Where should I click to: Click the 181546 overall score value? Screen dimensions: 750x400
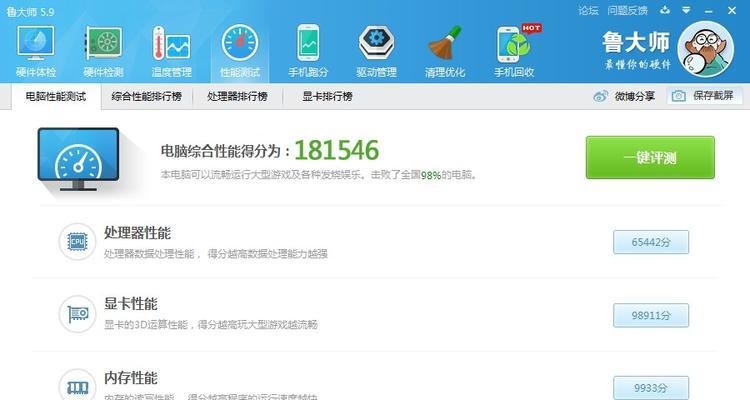pos(336,150)
